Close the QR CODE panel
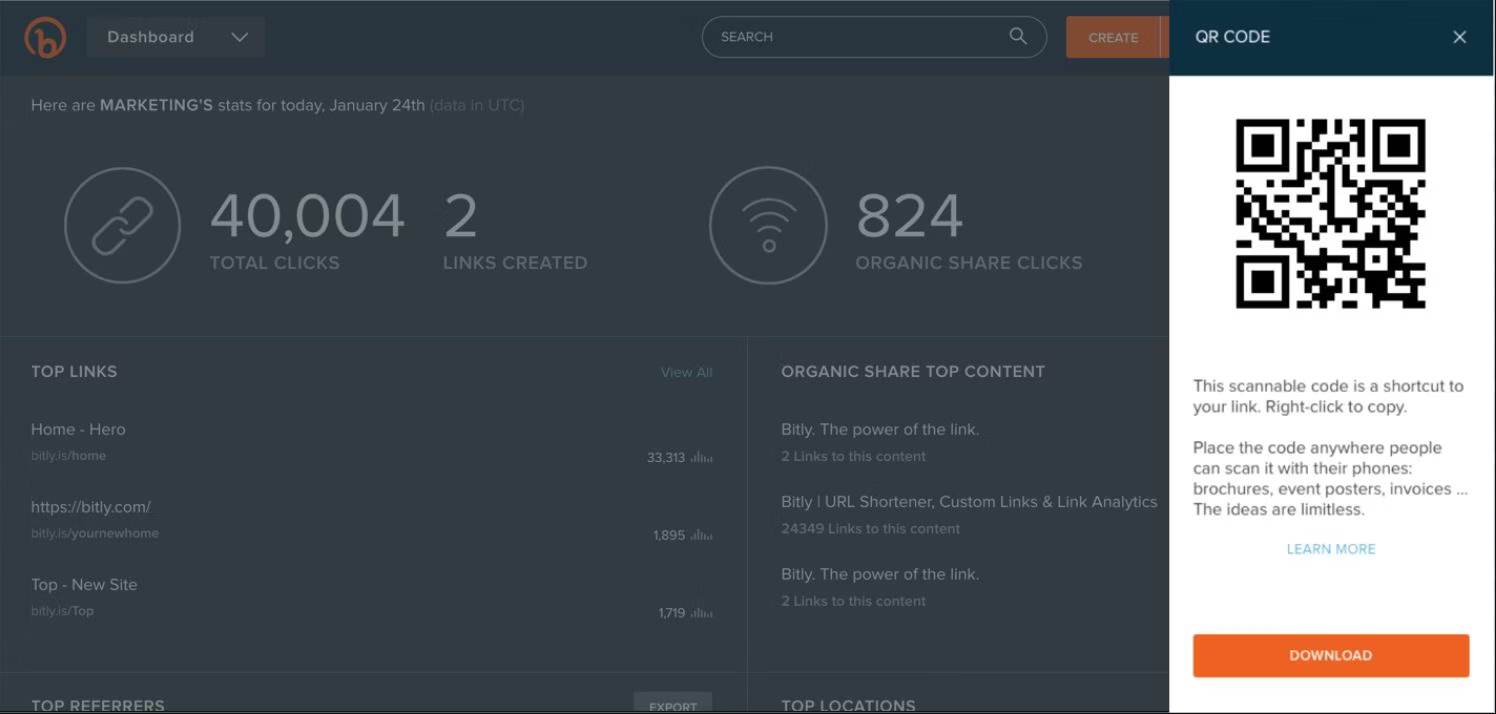The width and height of the screenshot is (1496, 714). tap(1460, 37)
